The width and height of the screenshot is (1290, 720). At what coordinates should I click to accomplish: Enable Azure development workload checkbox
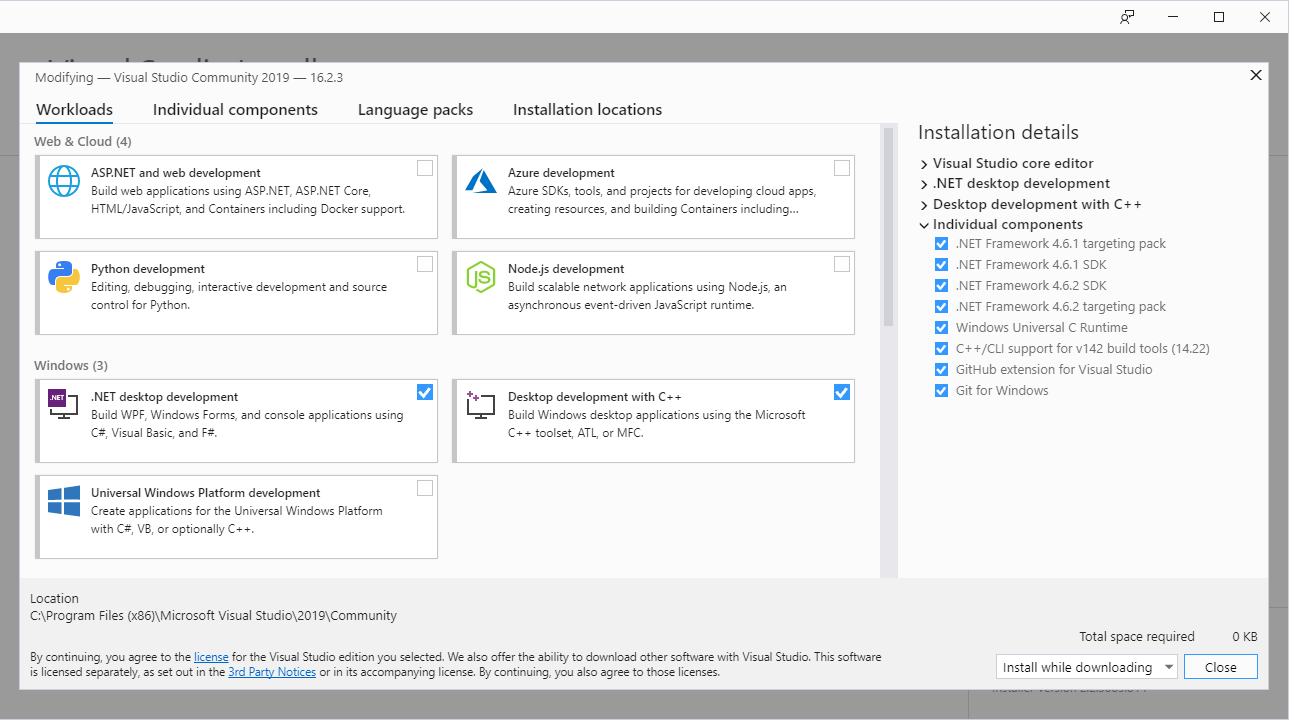point(842,168)
